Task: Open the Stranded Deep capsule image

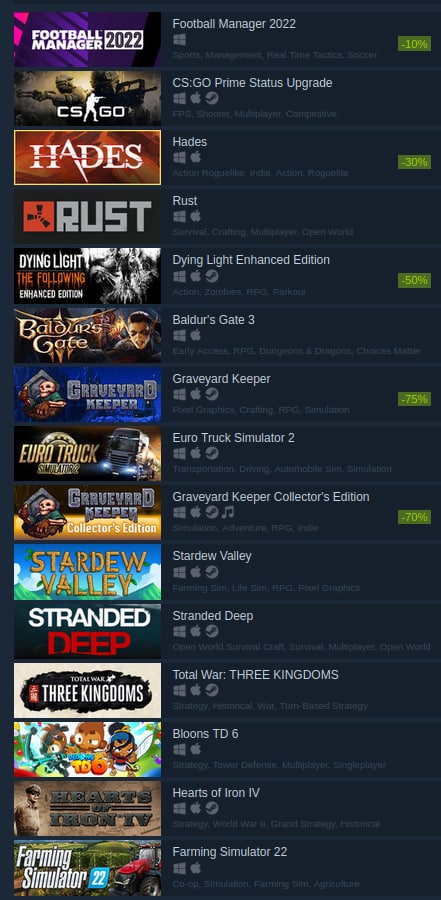Action: click(x=87, y=631)
